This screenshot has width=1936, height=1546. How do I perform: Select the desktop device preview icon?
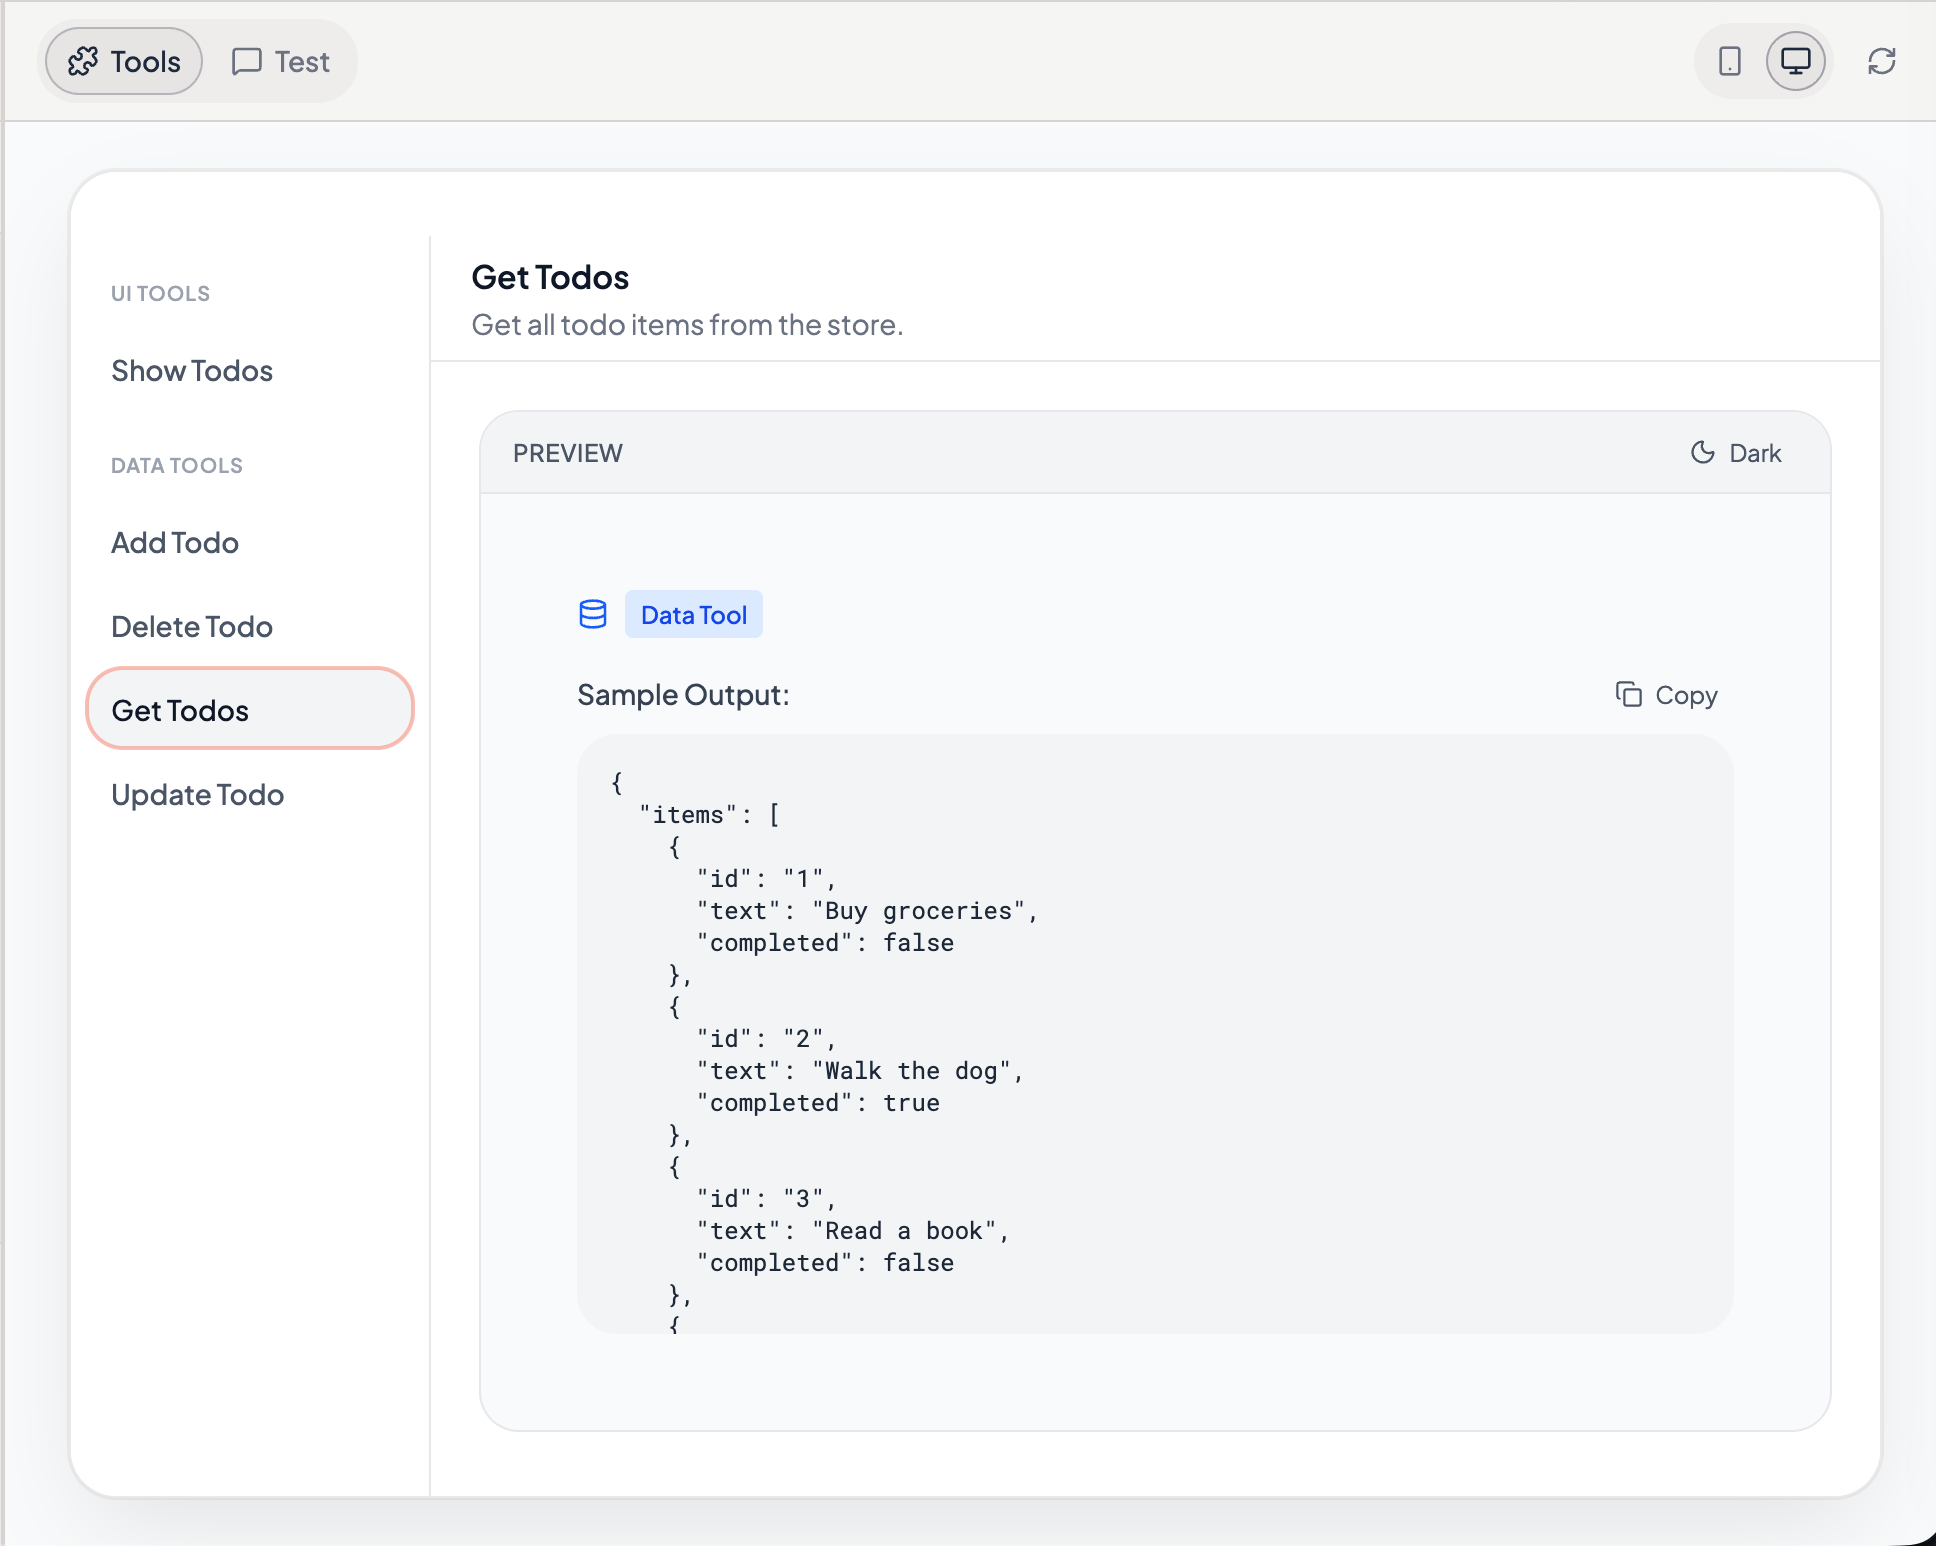(1795, 61)
